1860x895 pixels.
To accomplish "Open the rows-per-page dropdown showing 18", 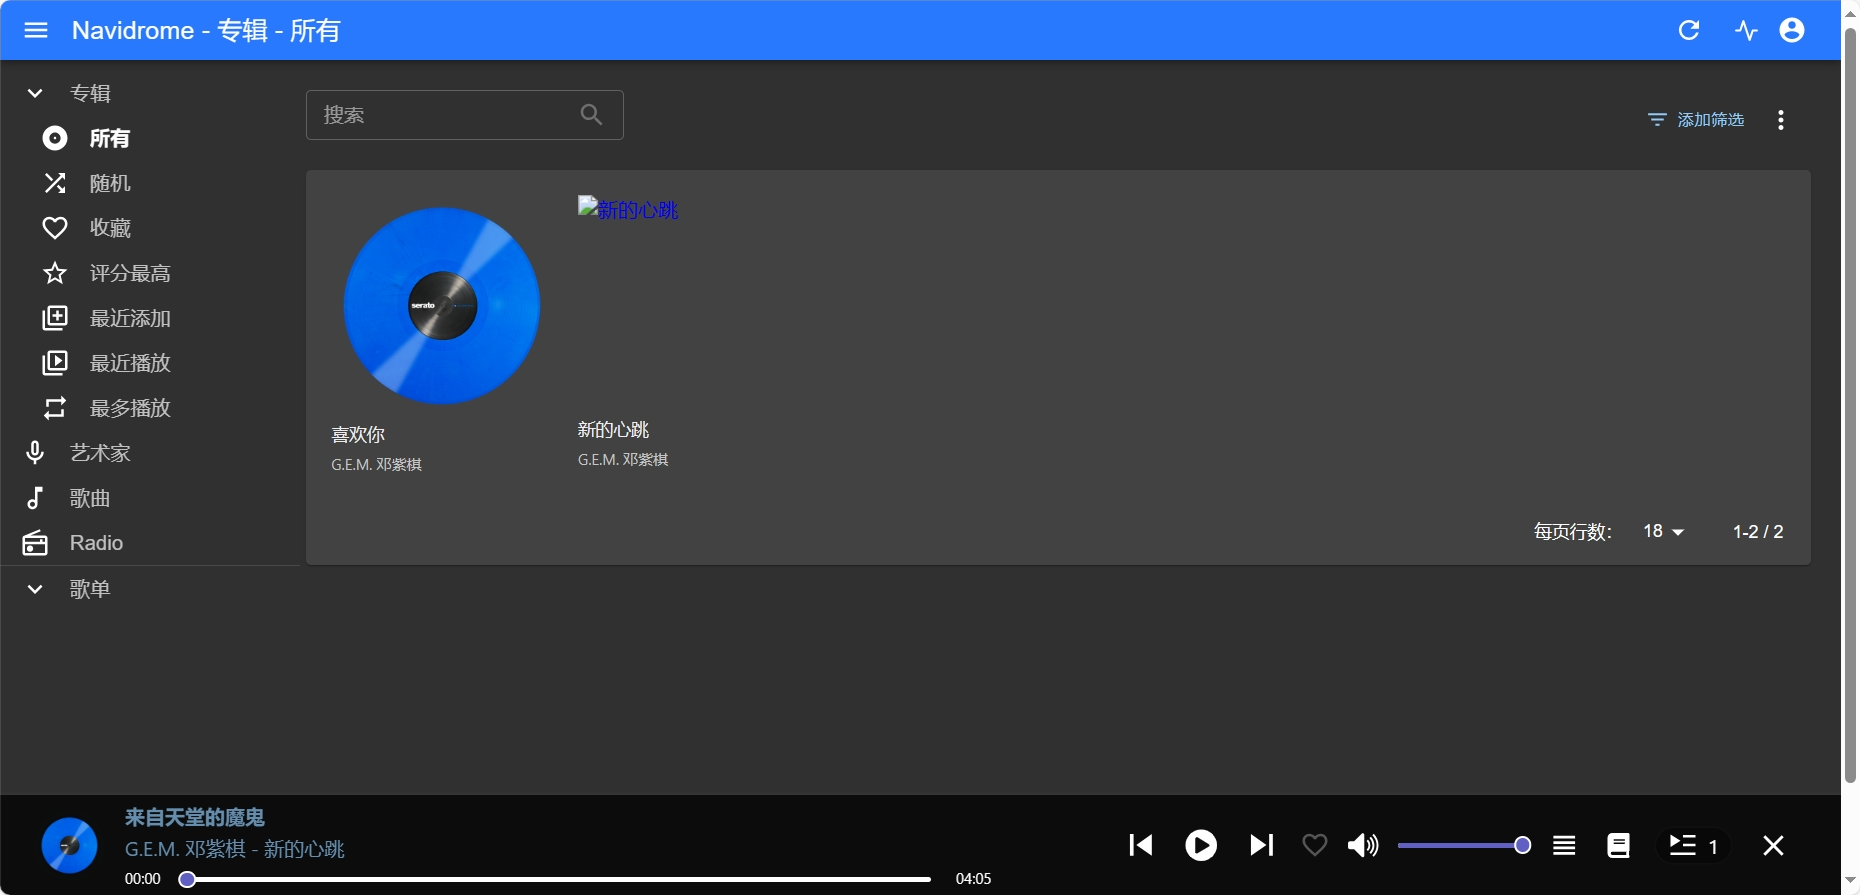I will 1664,531.
